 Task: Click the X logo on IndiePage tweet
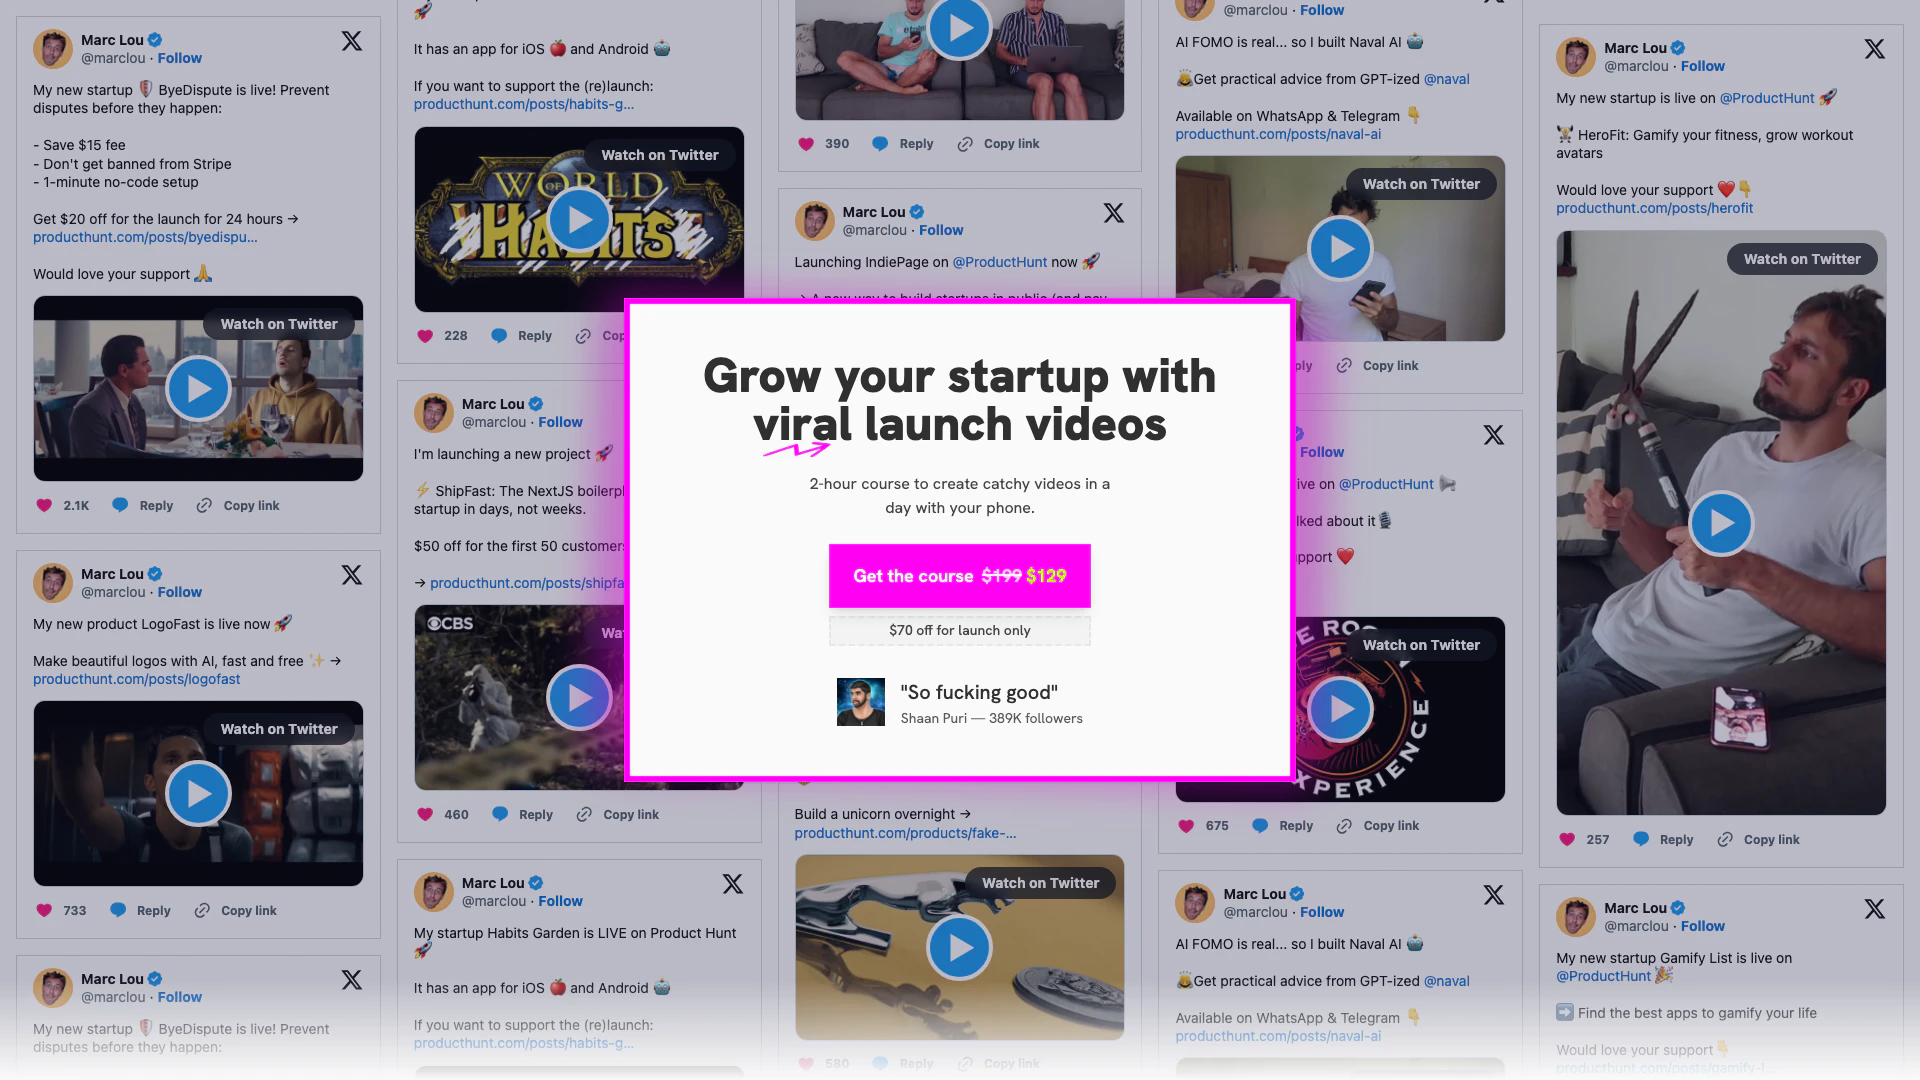[x=1113, y=213]
